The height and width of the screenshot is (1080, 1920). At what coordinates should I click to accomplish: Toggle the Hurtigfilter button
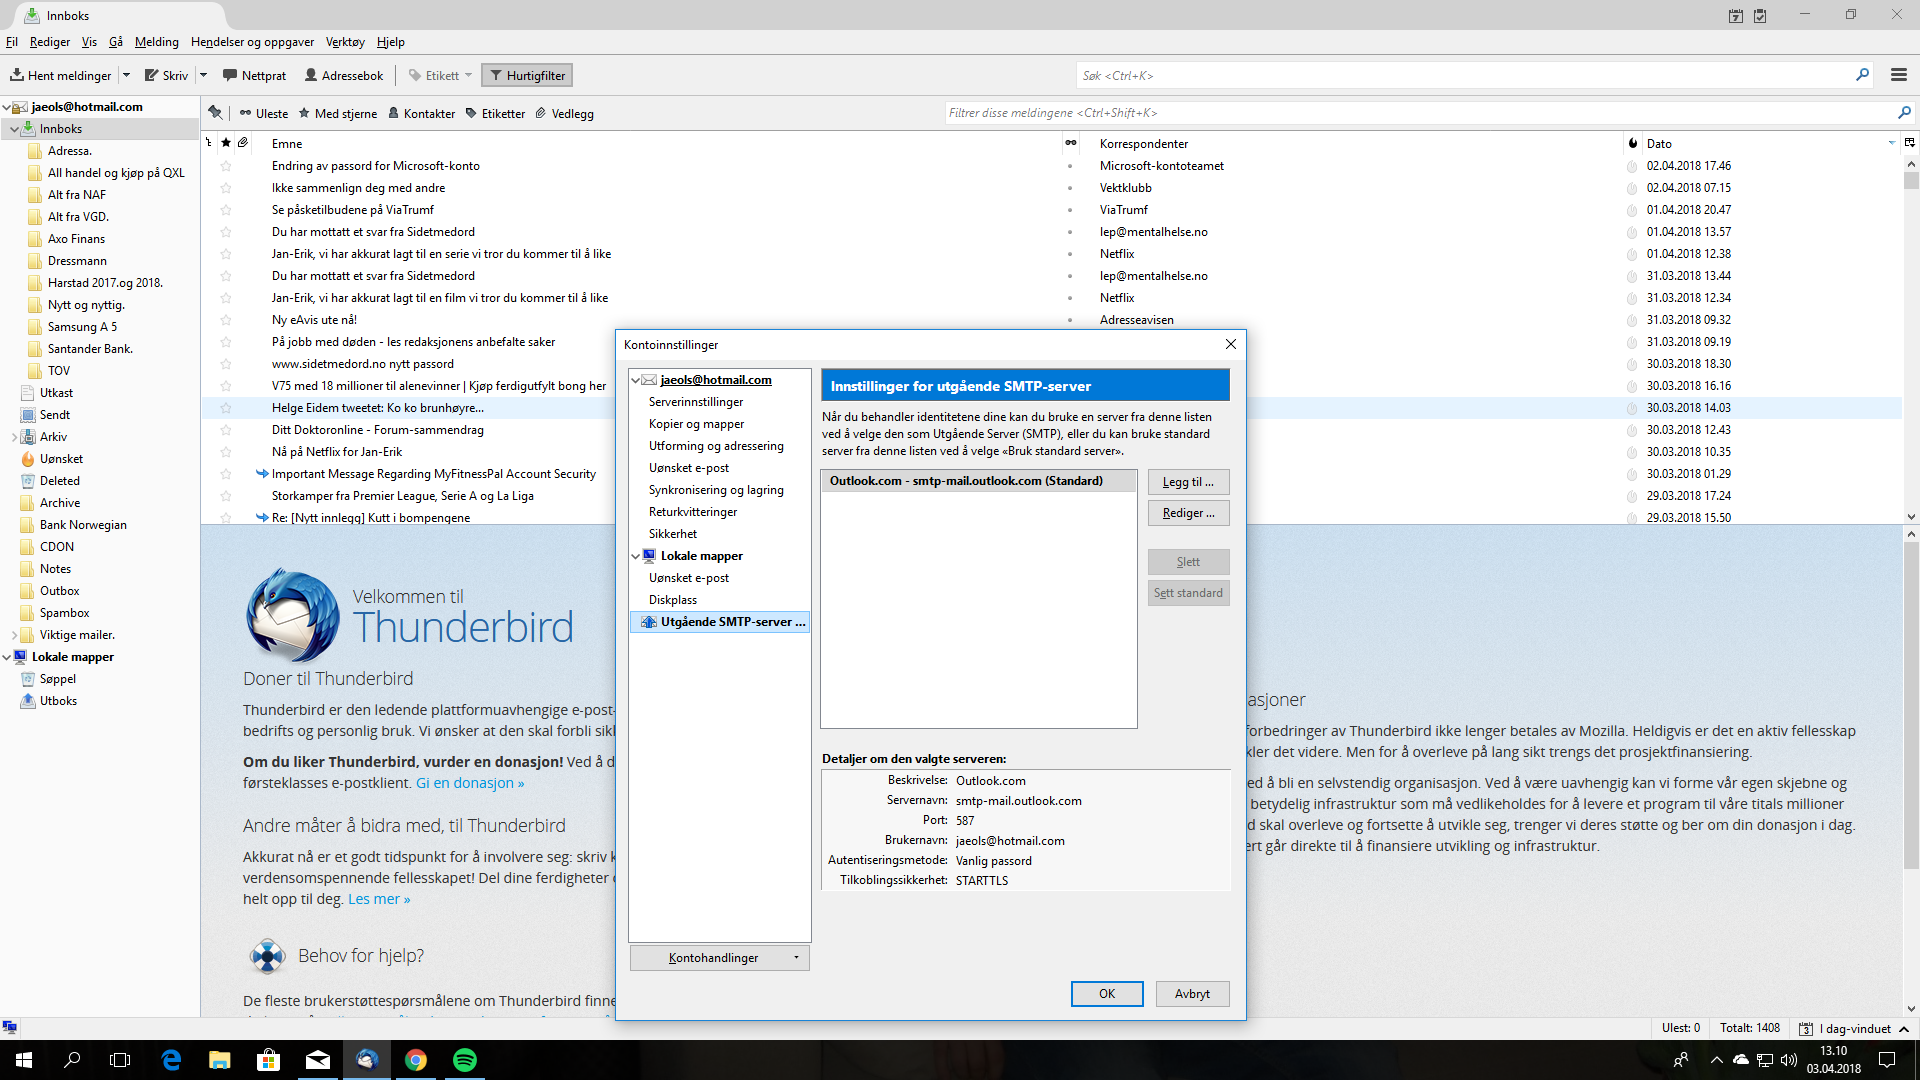[527, 75]
